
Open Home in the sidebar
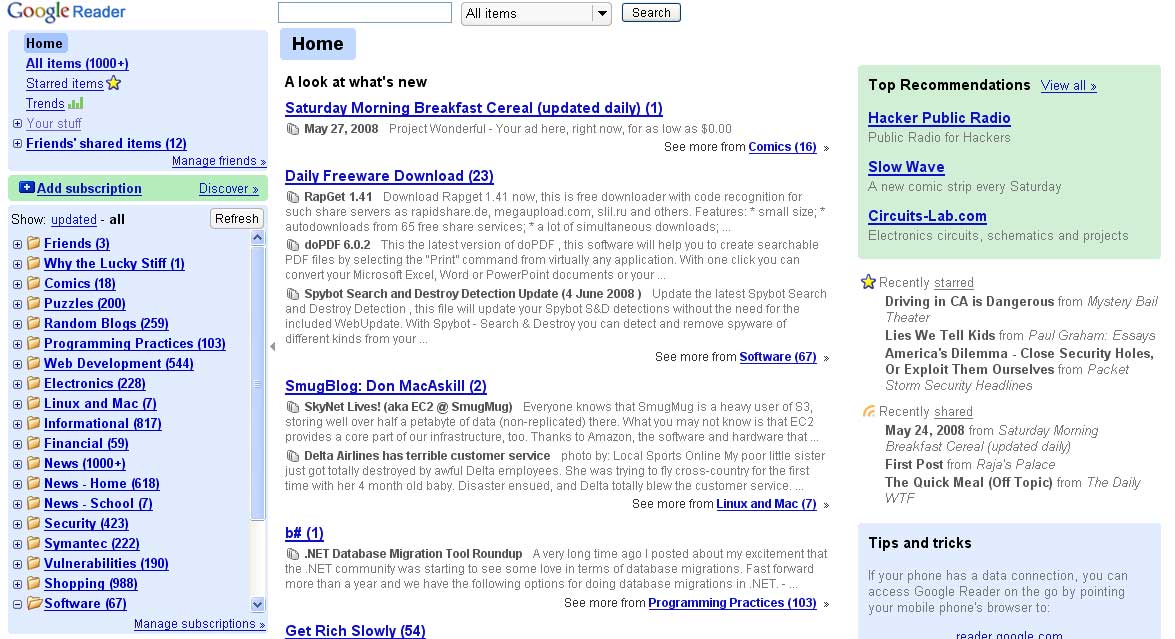(44, 43)
